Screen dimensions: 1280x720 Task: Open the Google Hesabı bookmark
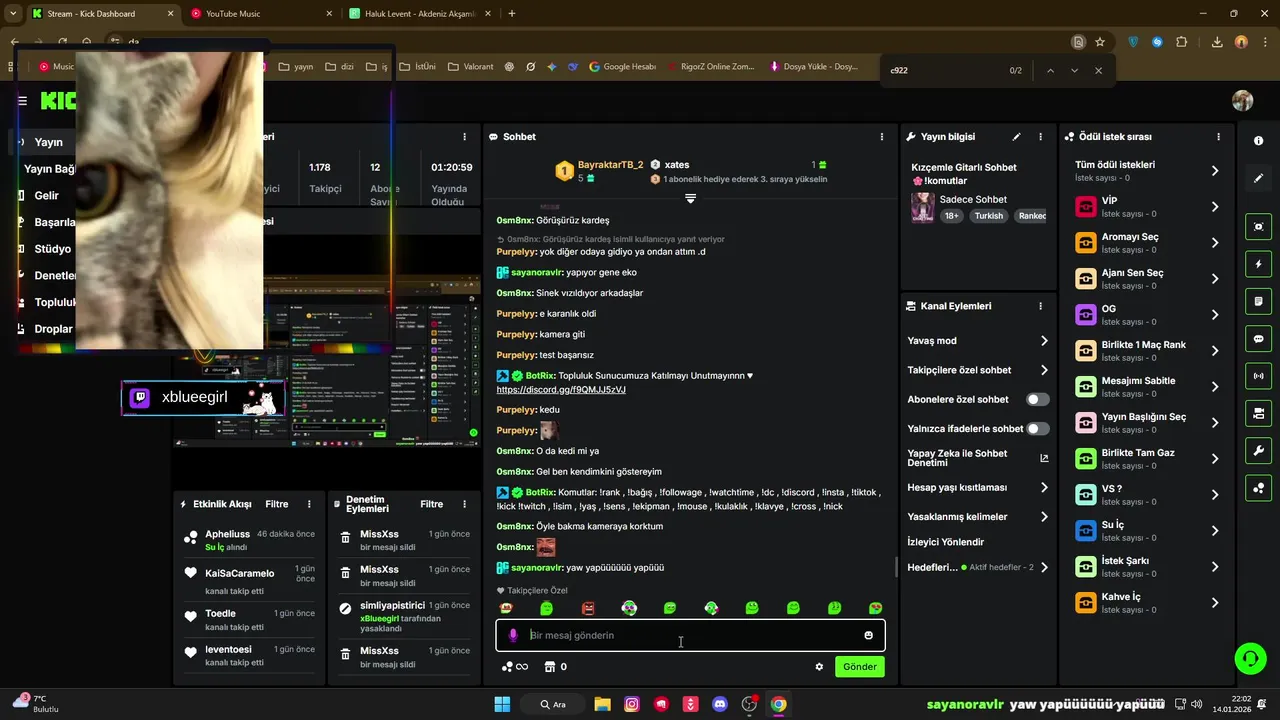tap(622, 67)
